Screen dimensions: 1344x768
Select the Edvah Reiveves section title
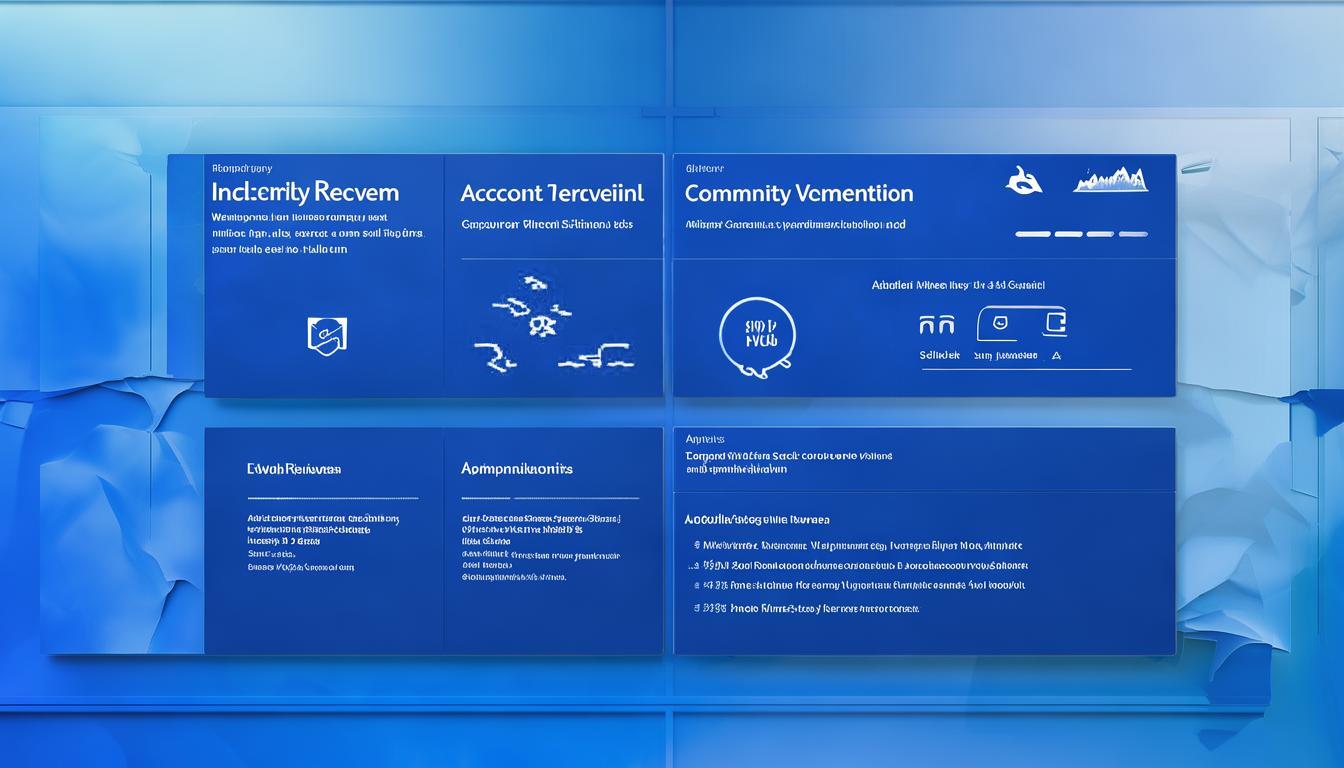click(x=294, y=468)
